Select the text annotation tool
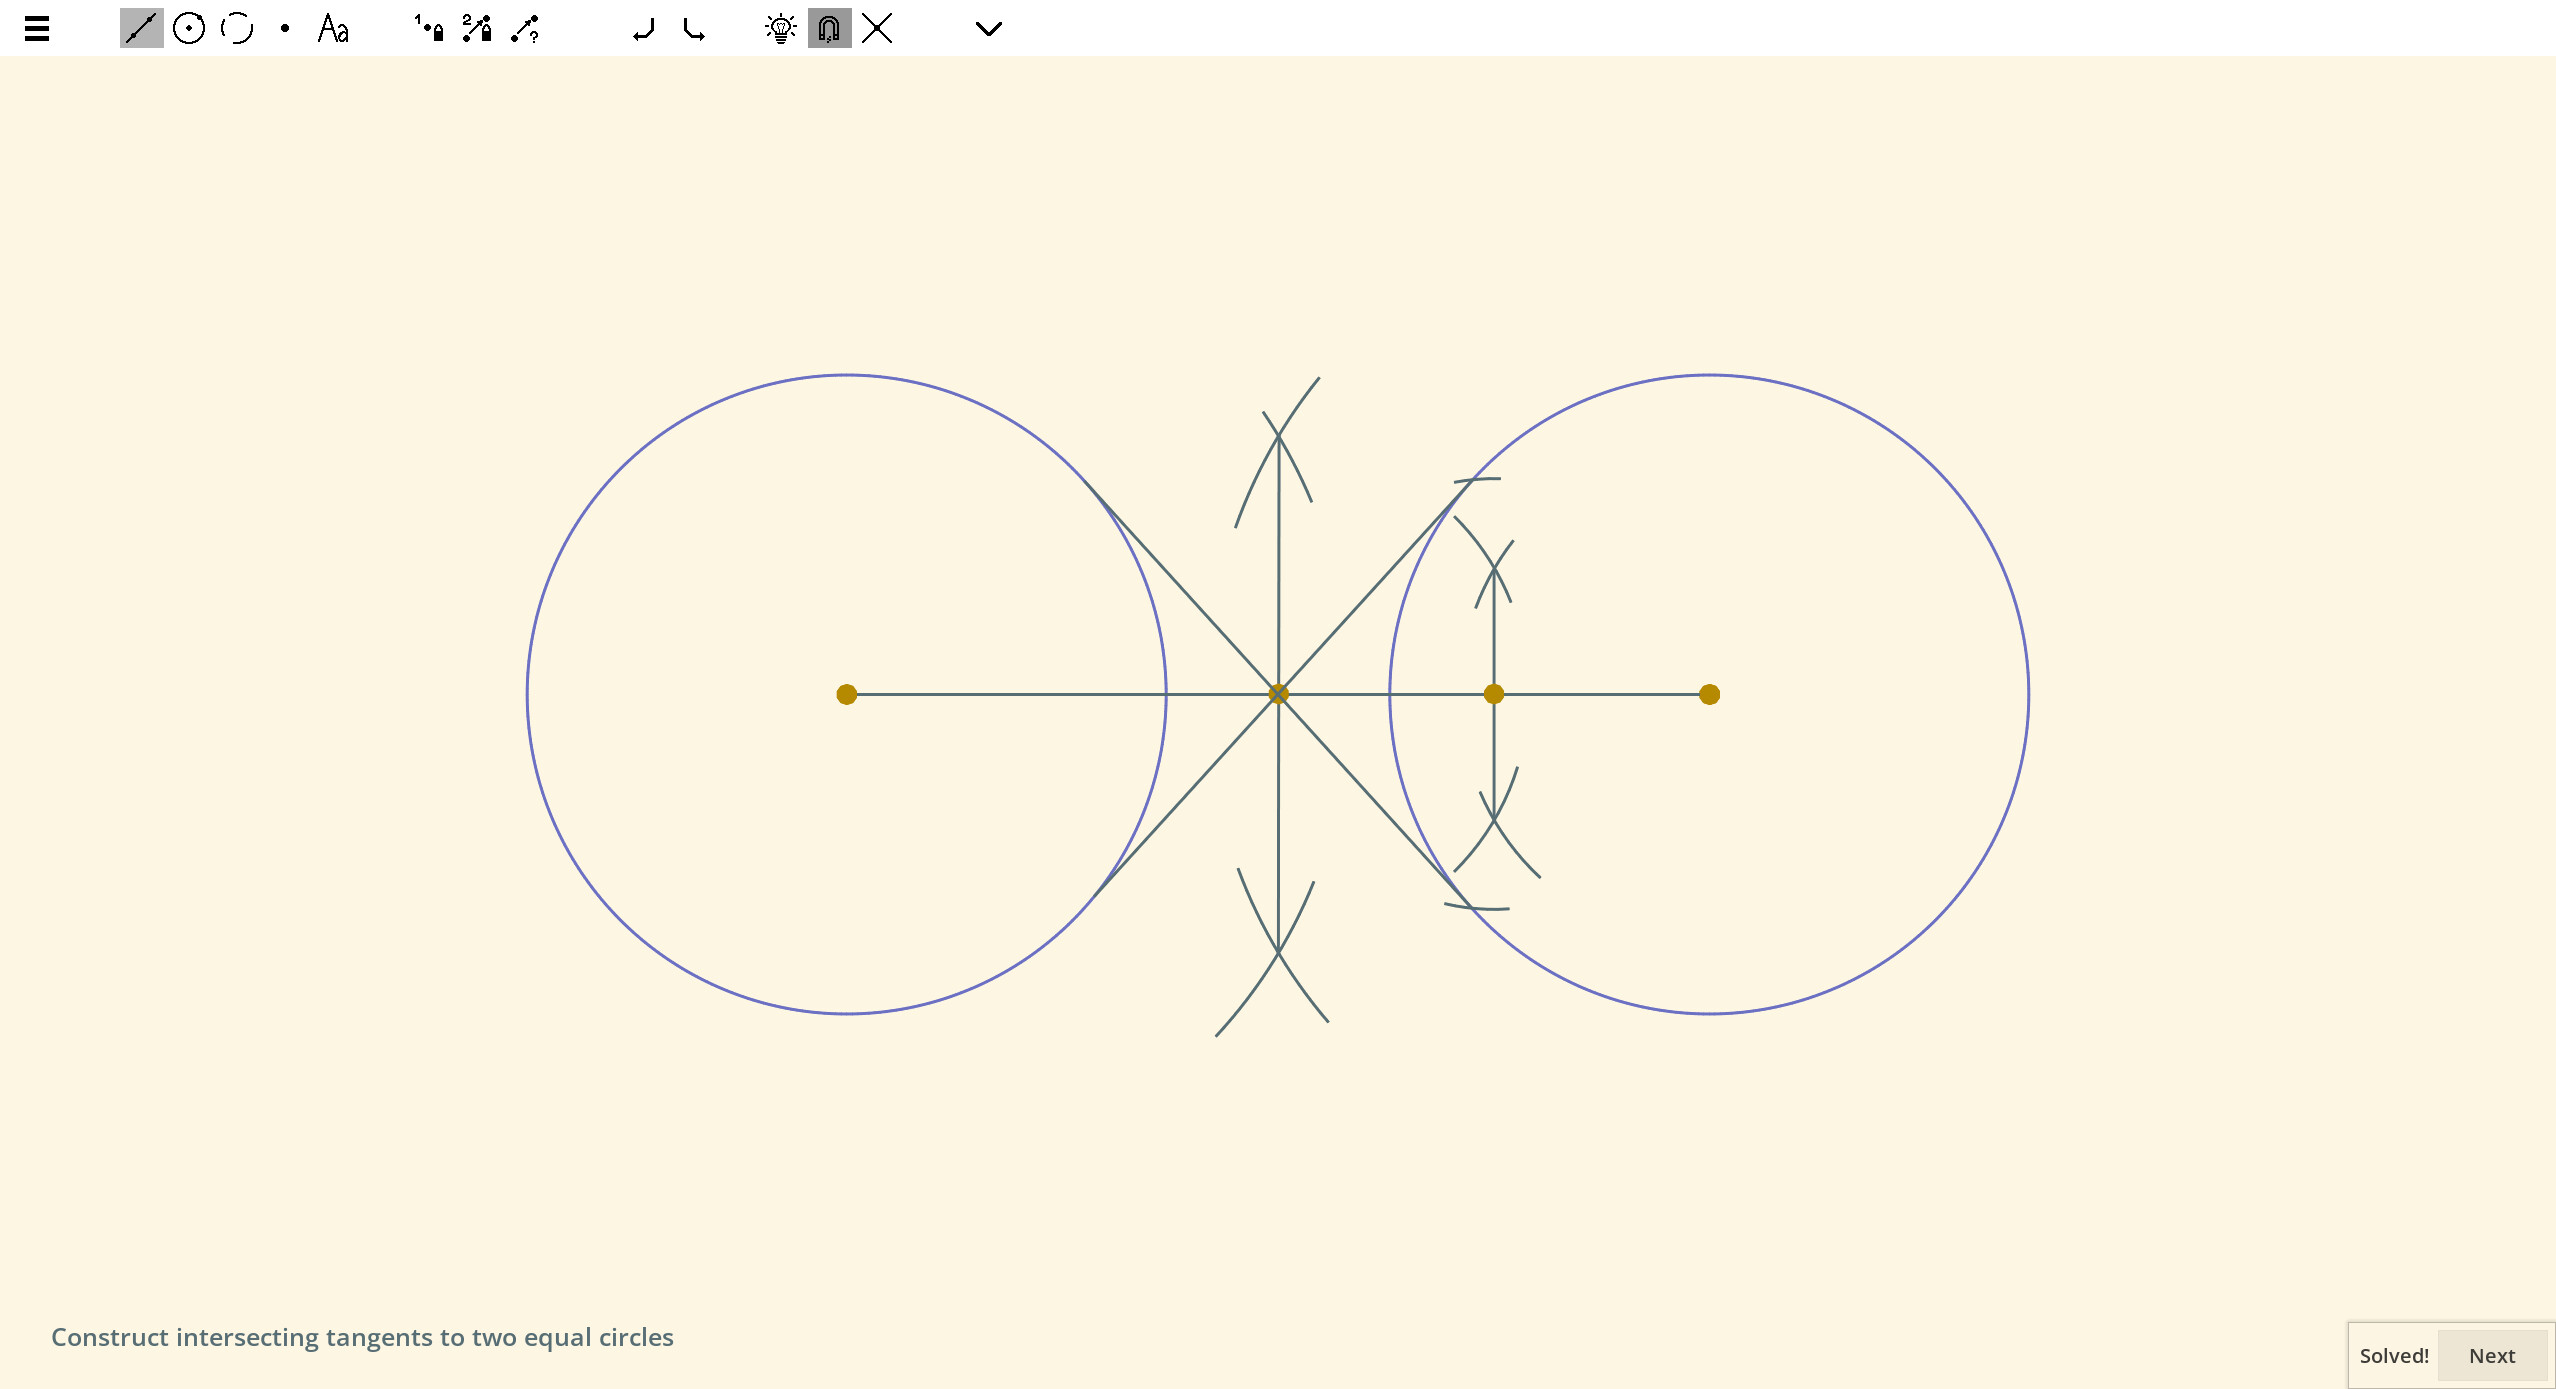Screen dimensions: 2556x1389 (332, 28)
